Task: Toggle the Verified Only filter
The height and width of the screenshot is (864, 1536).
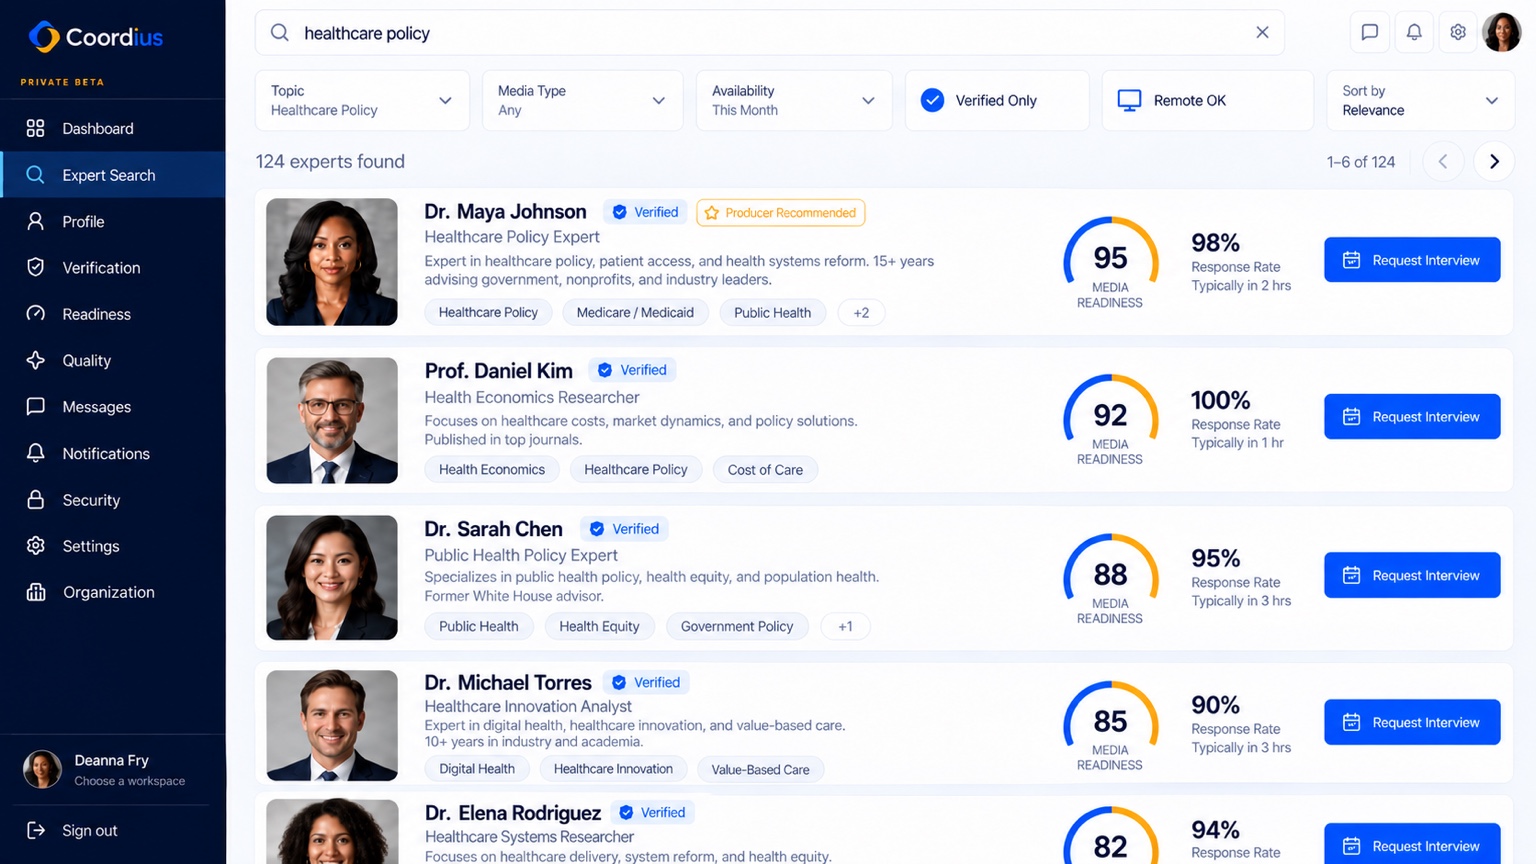Action: (x=997, y=100)
